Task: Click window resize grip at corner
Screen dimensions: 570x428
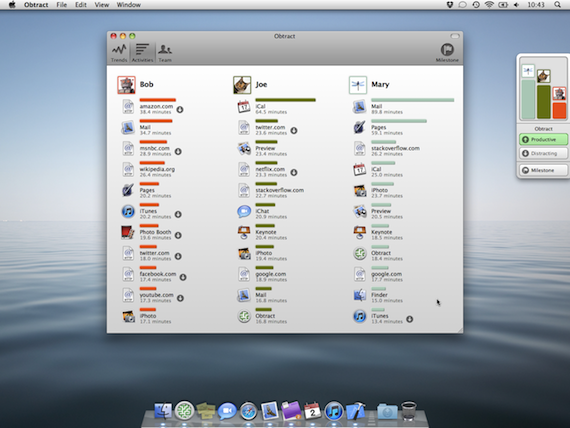Action: click(460, 330)
